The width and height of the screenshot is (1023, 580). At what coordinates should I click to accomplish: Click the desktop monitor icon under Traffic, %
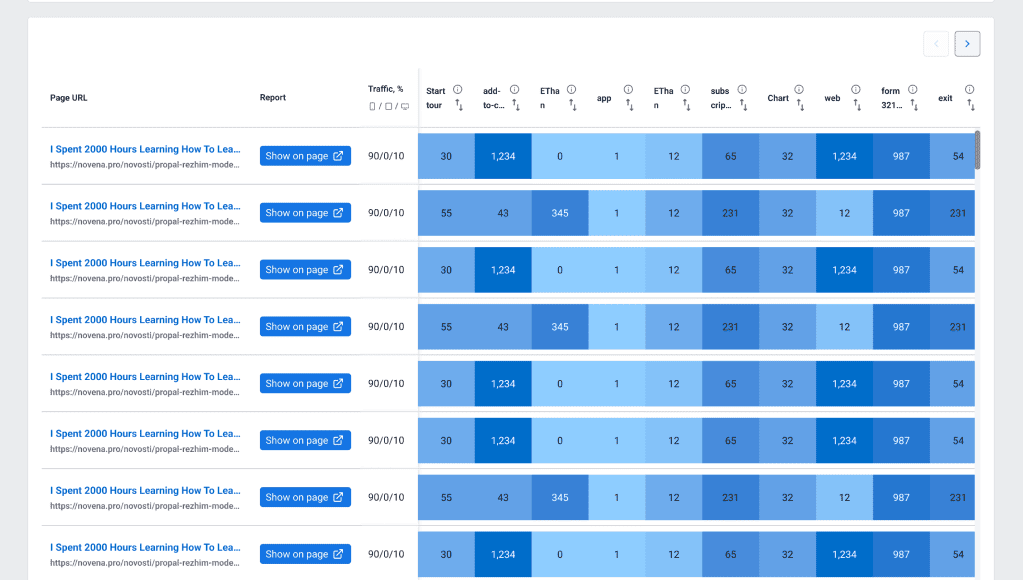[406, 106]
